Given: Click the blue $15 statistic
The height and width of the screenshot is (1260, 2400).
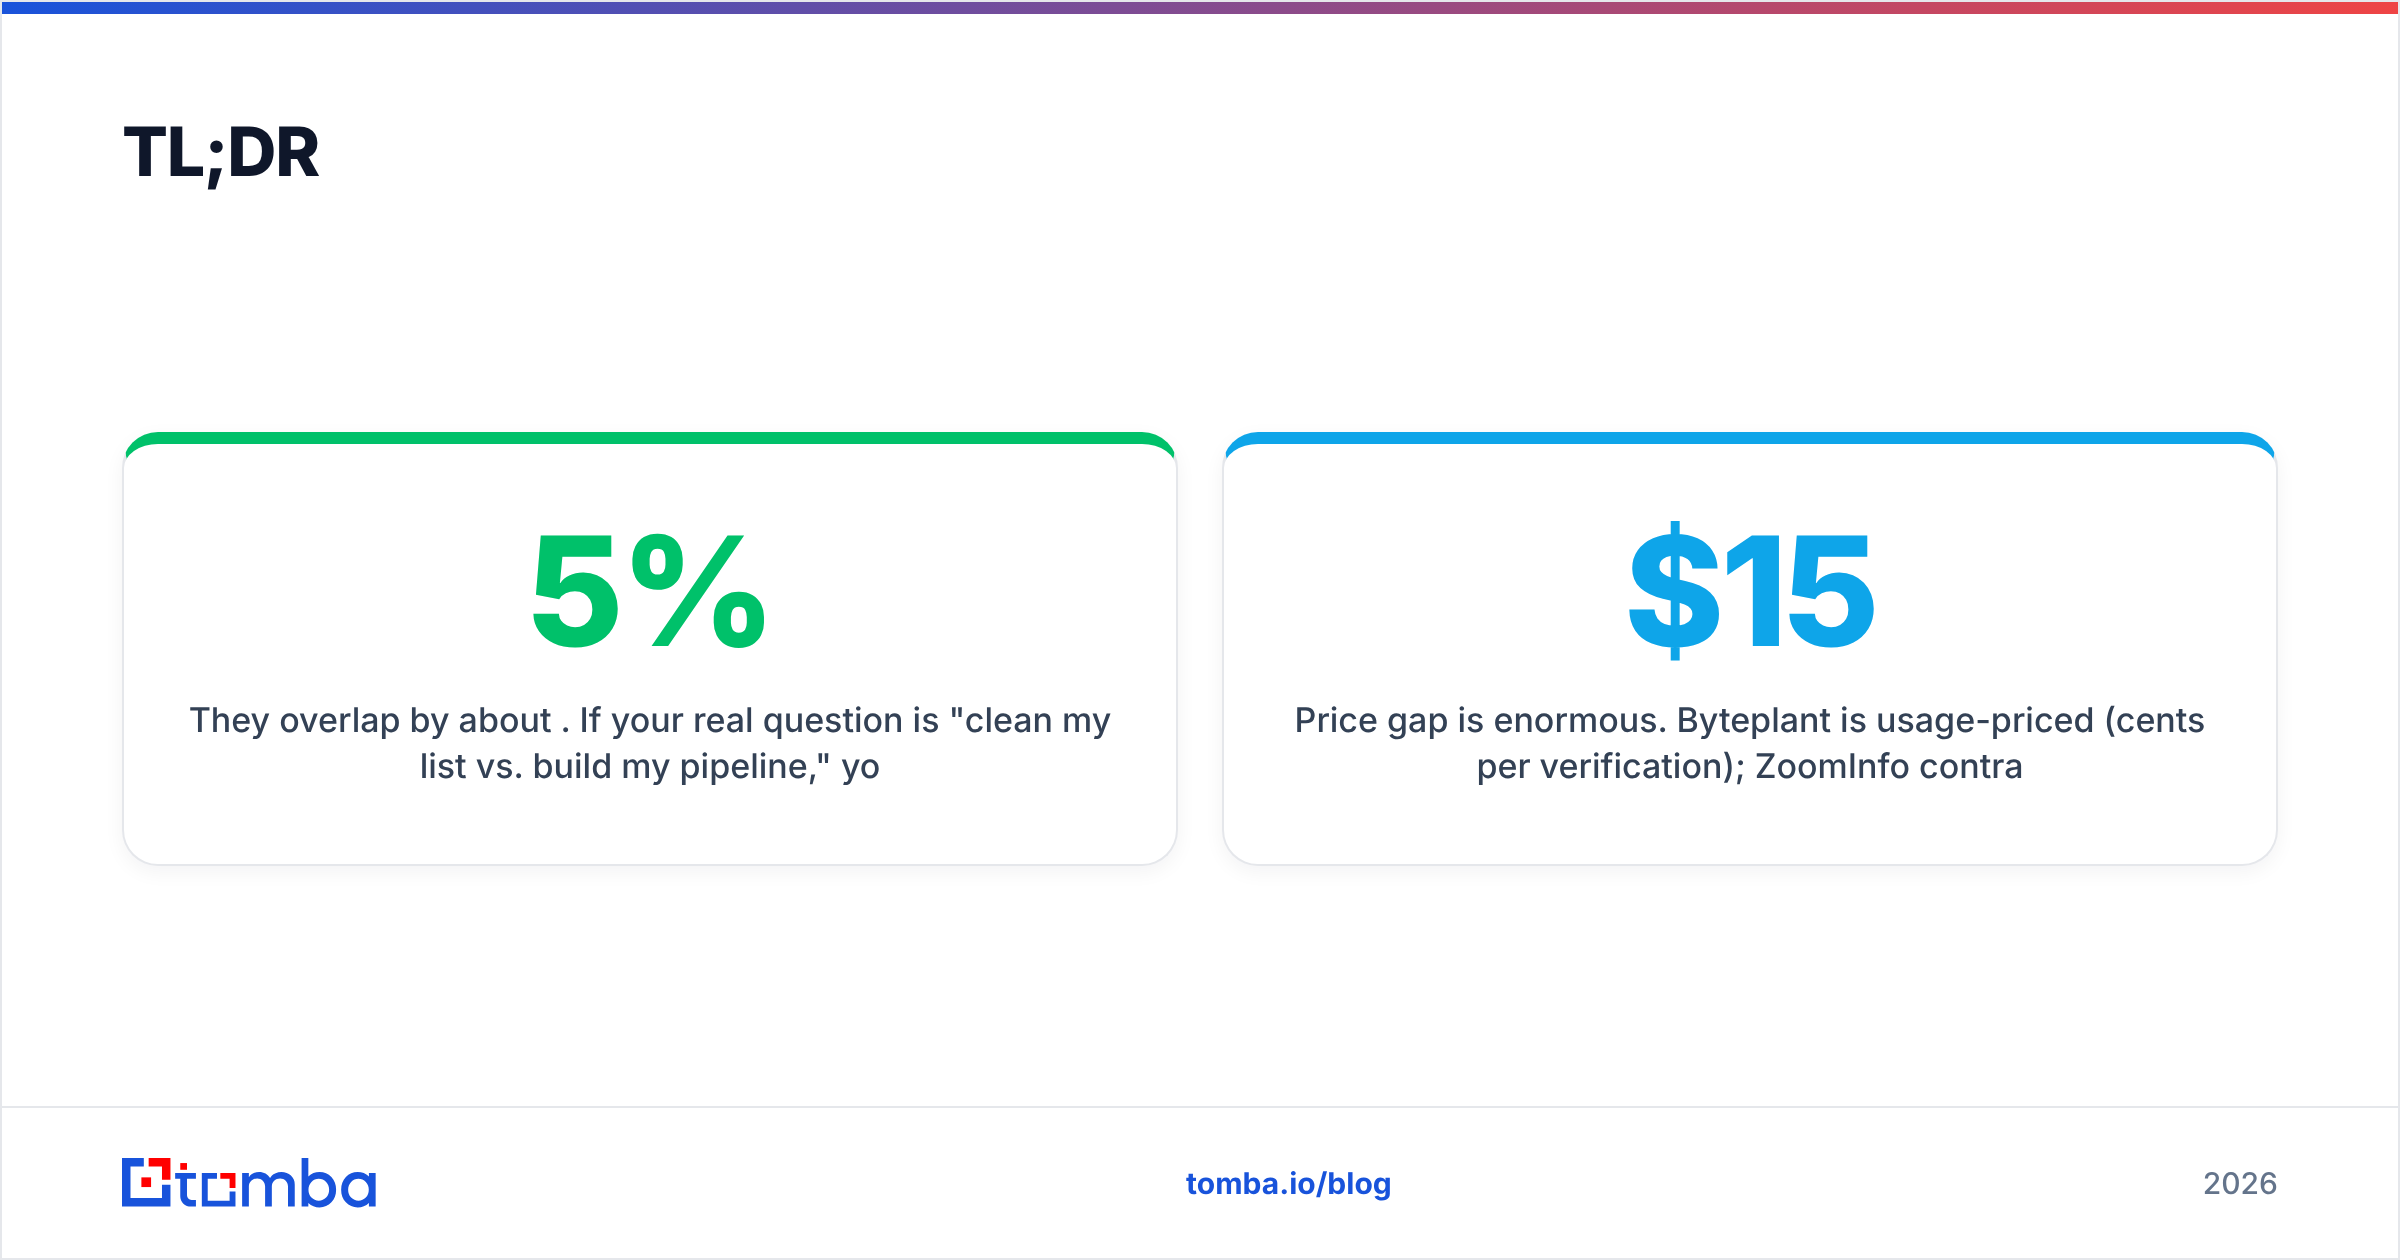Looking at the screenshot, I should tap(1750, 591).
